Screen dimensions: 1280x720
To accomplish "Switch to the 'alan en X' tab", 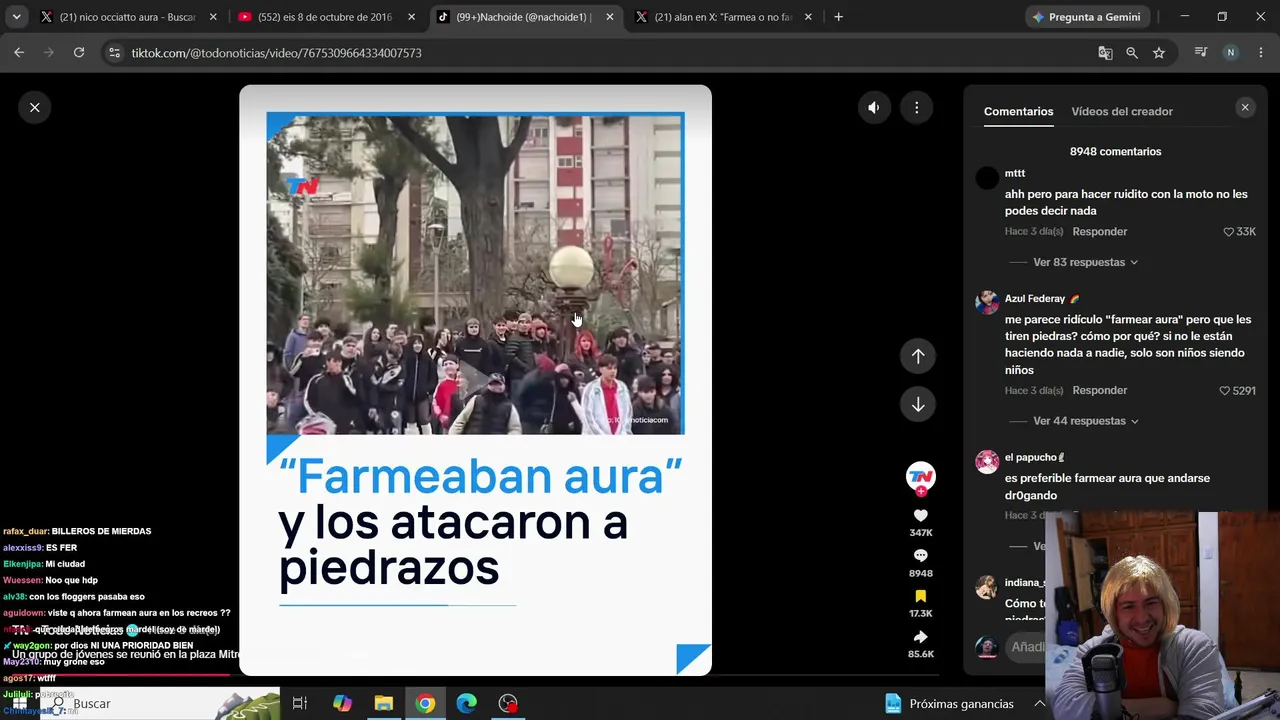I will [x=723, y=17].
